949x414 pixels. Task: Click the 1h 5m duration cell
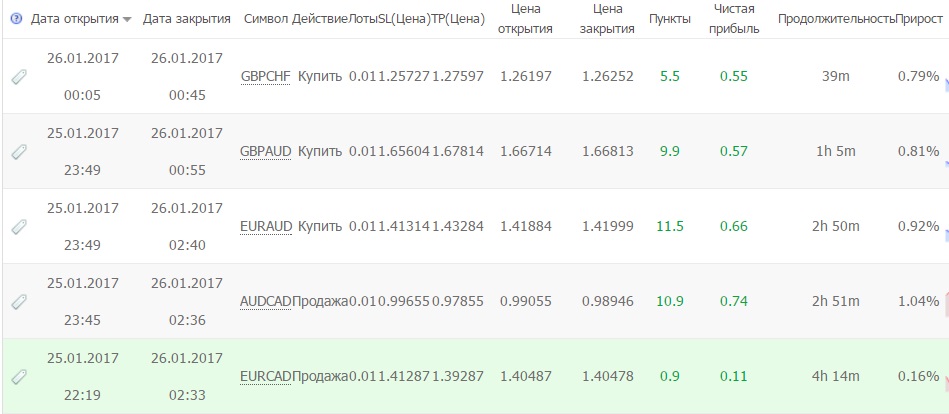tap(836, 151)
